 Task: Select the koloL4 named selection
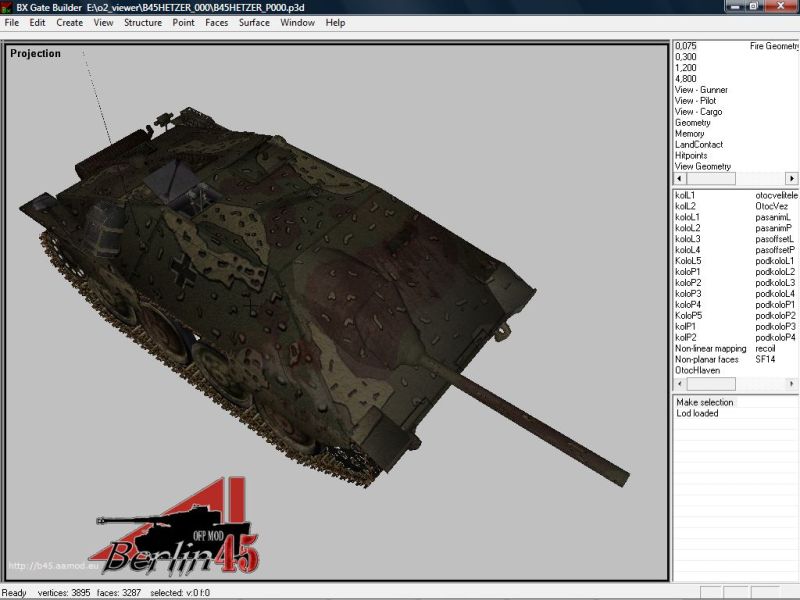[688, 250]
